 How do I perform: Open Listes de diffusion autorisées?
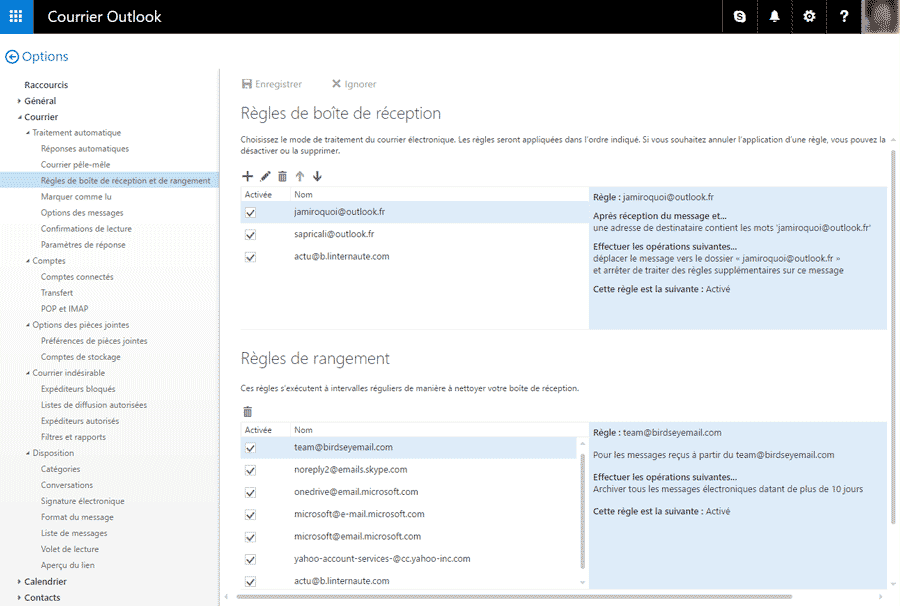pos(94,405)
